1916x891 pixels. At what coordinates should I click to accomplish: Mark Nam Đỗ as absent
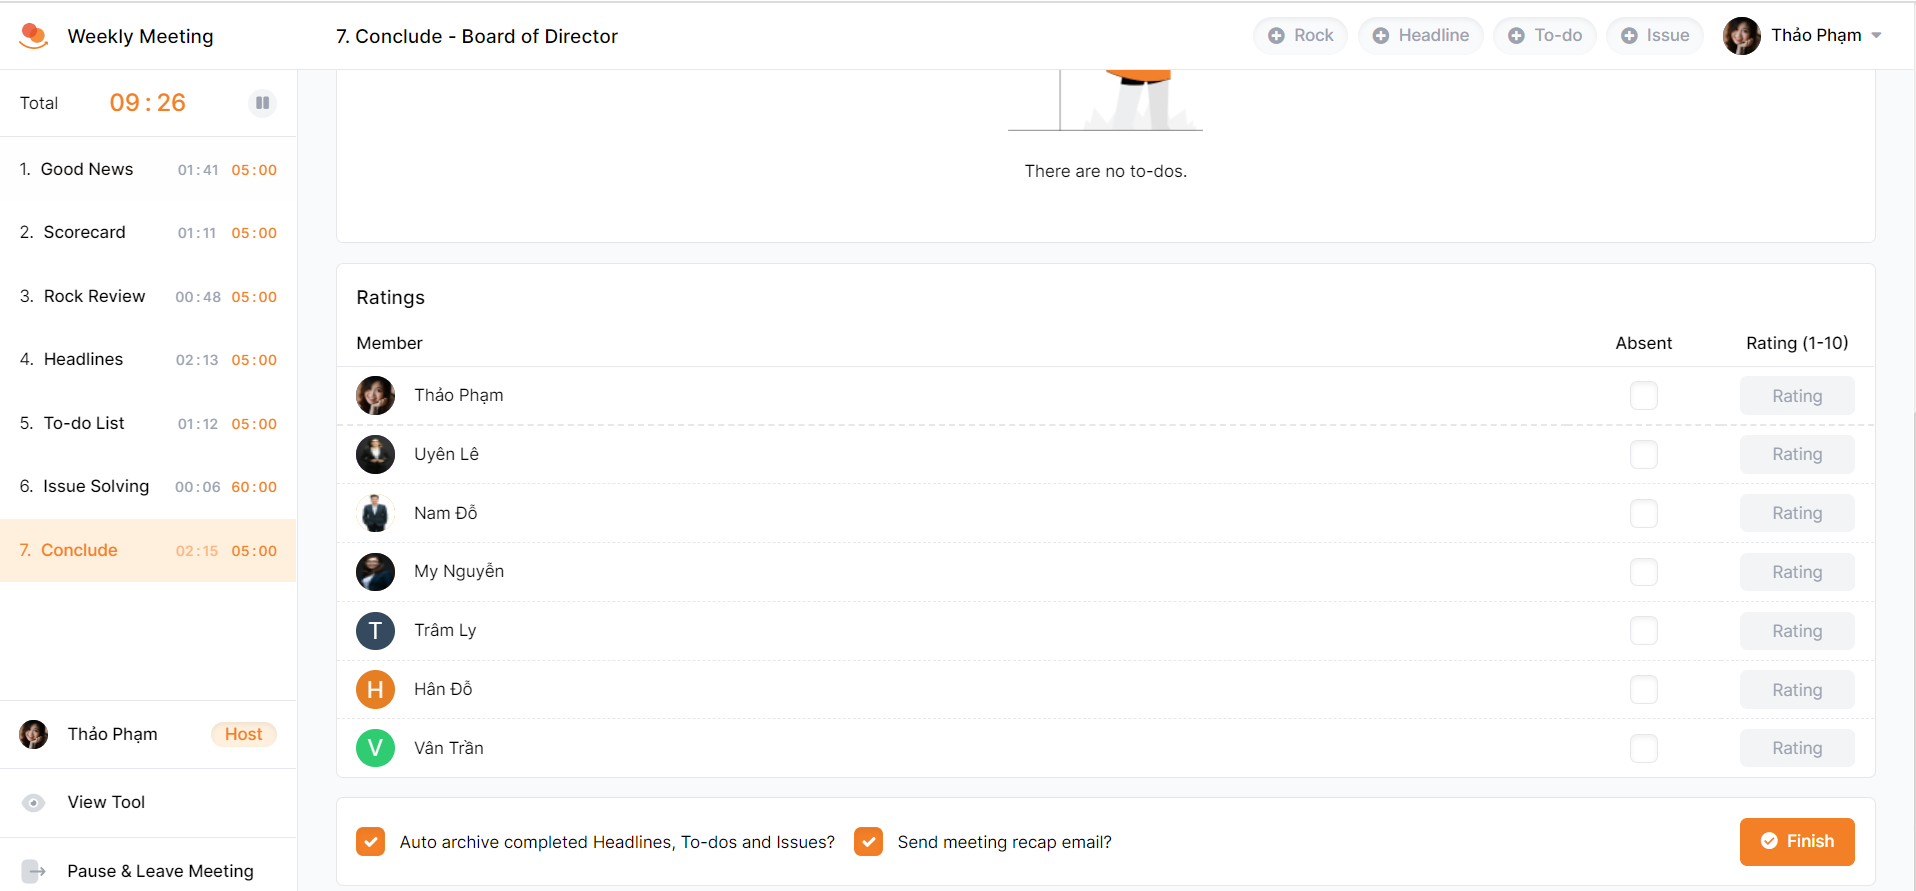(1643, 514)
